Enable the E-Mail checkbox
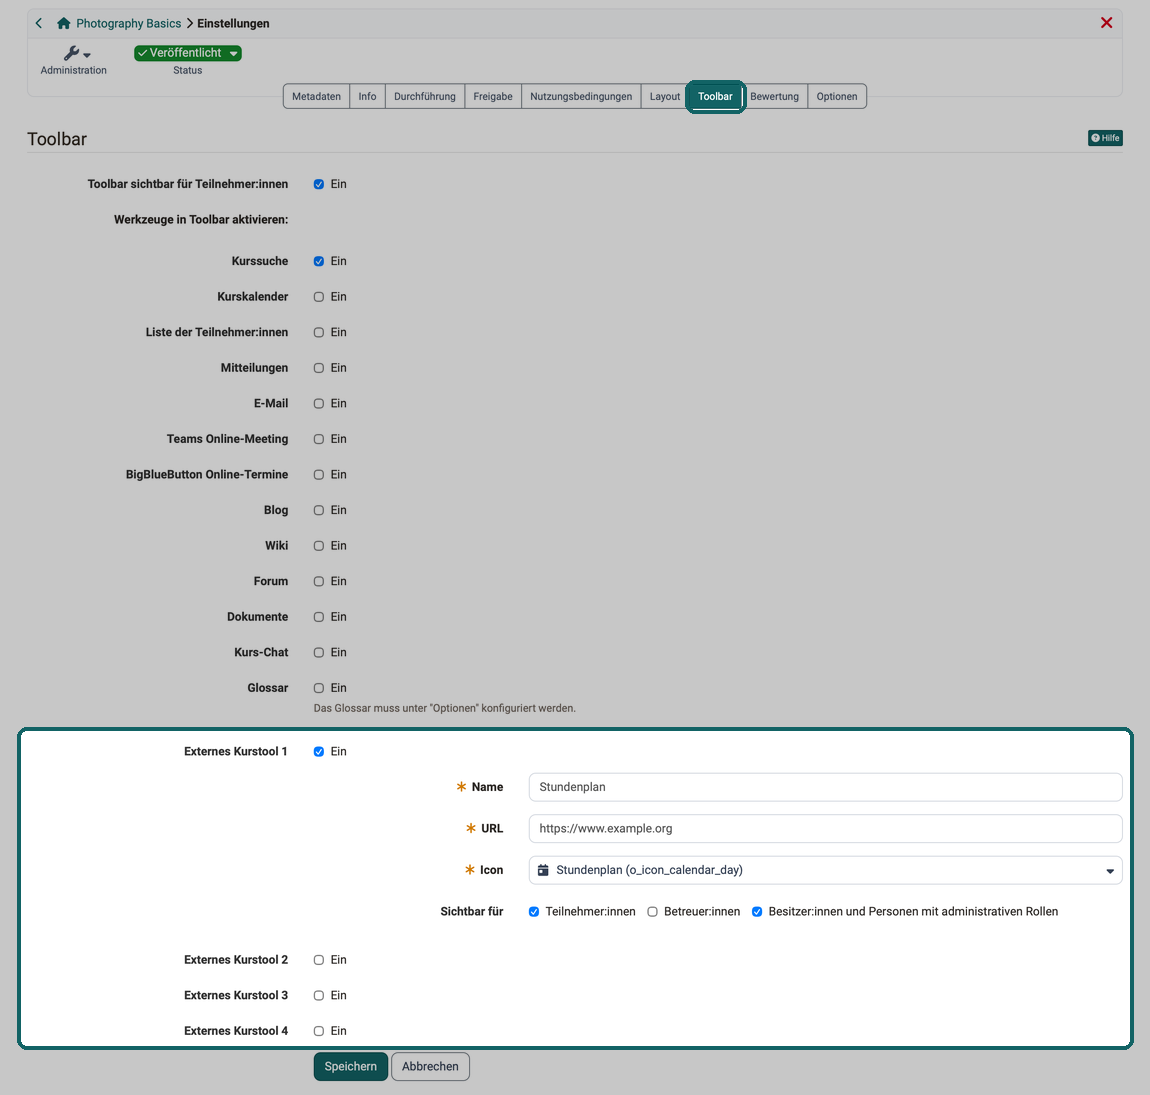 pos(318,403)
